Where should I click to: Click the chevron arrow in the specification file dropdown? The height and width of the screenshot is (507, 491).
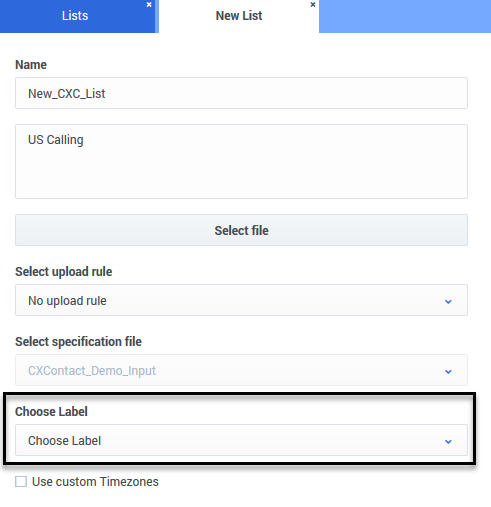pos(448,372)
